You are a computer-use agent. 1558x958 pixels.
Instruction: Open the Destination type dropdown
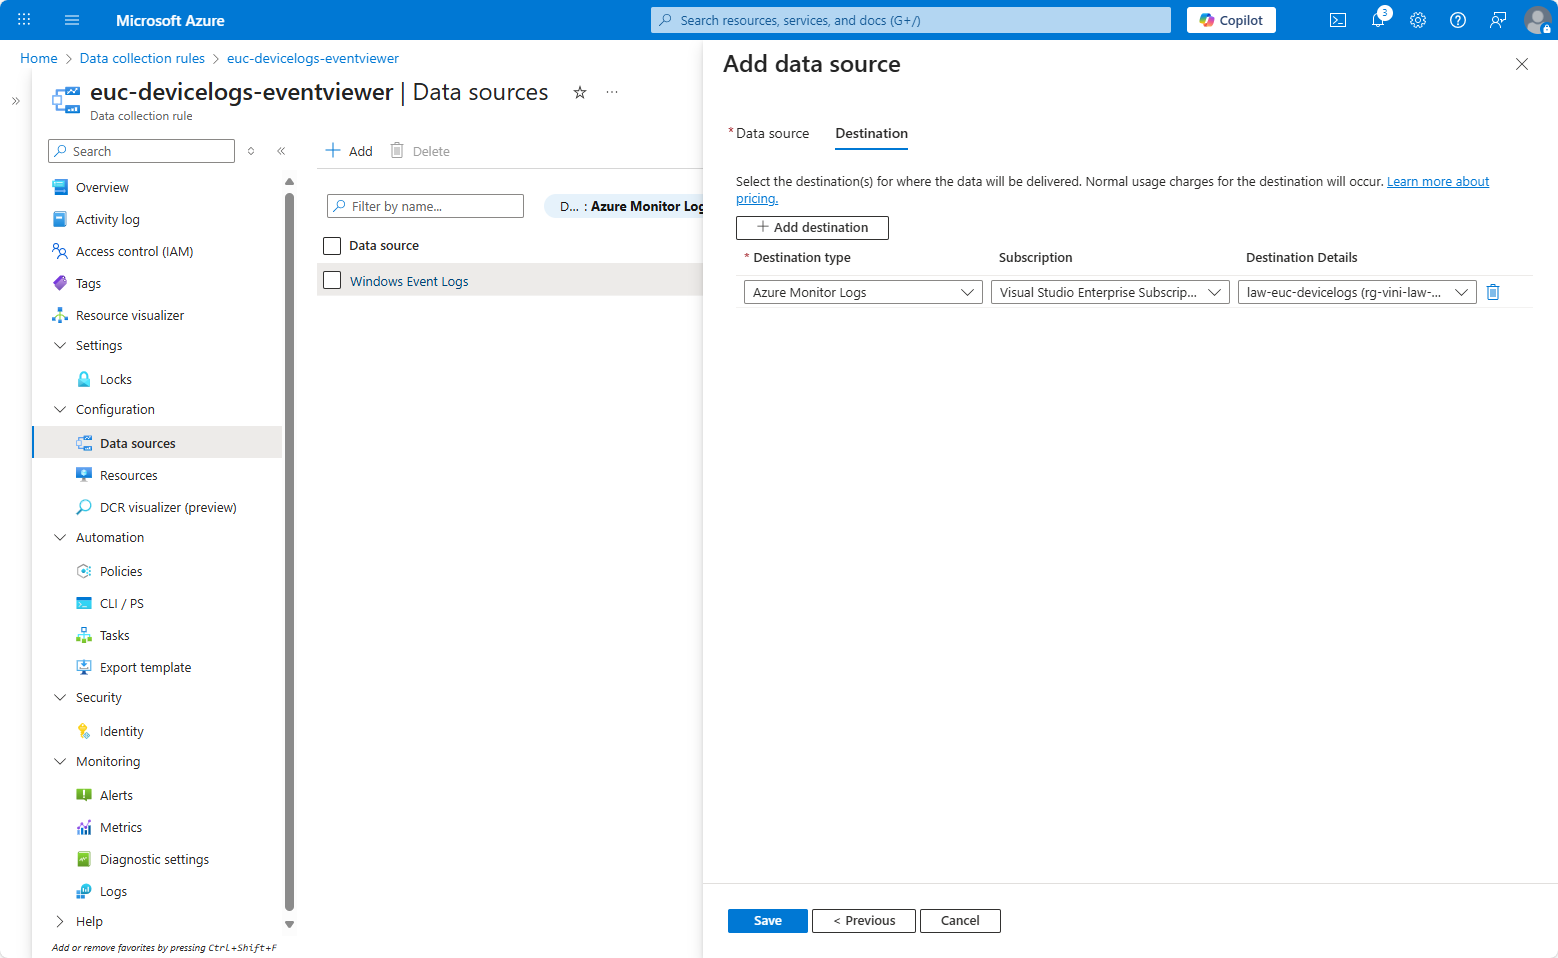coord(862,292)
